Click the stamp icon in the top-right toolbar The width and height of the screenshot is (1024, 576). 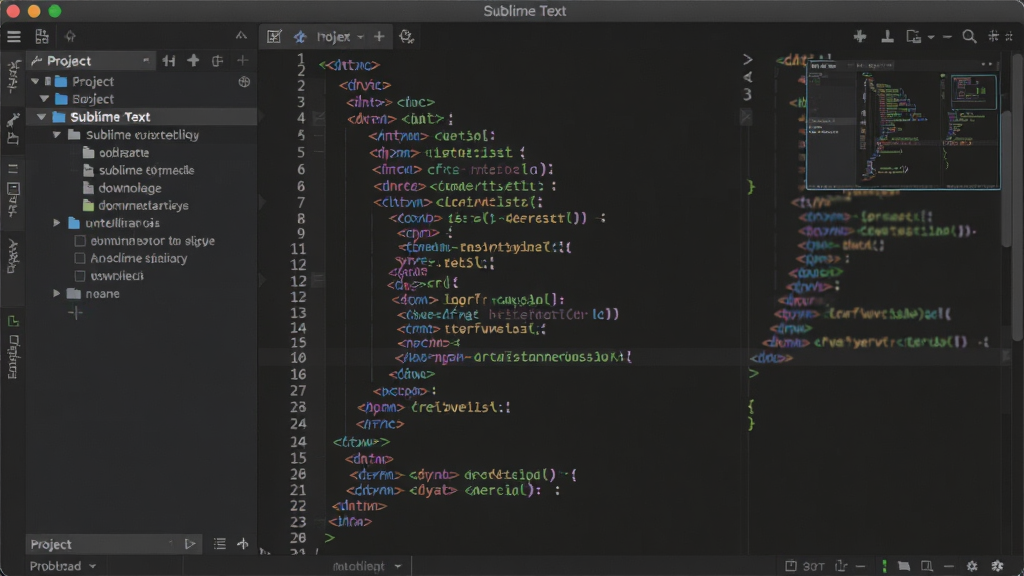tap(887, 37)
